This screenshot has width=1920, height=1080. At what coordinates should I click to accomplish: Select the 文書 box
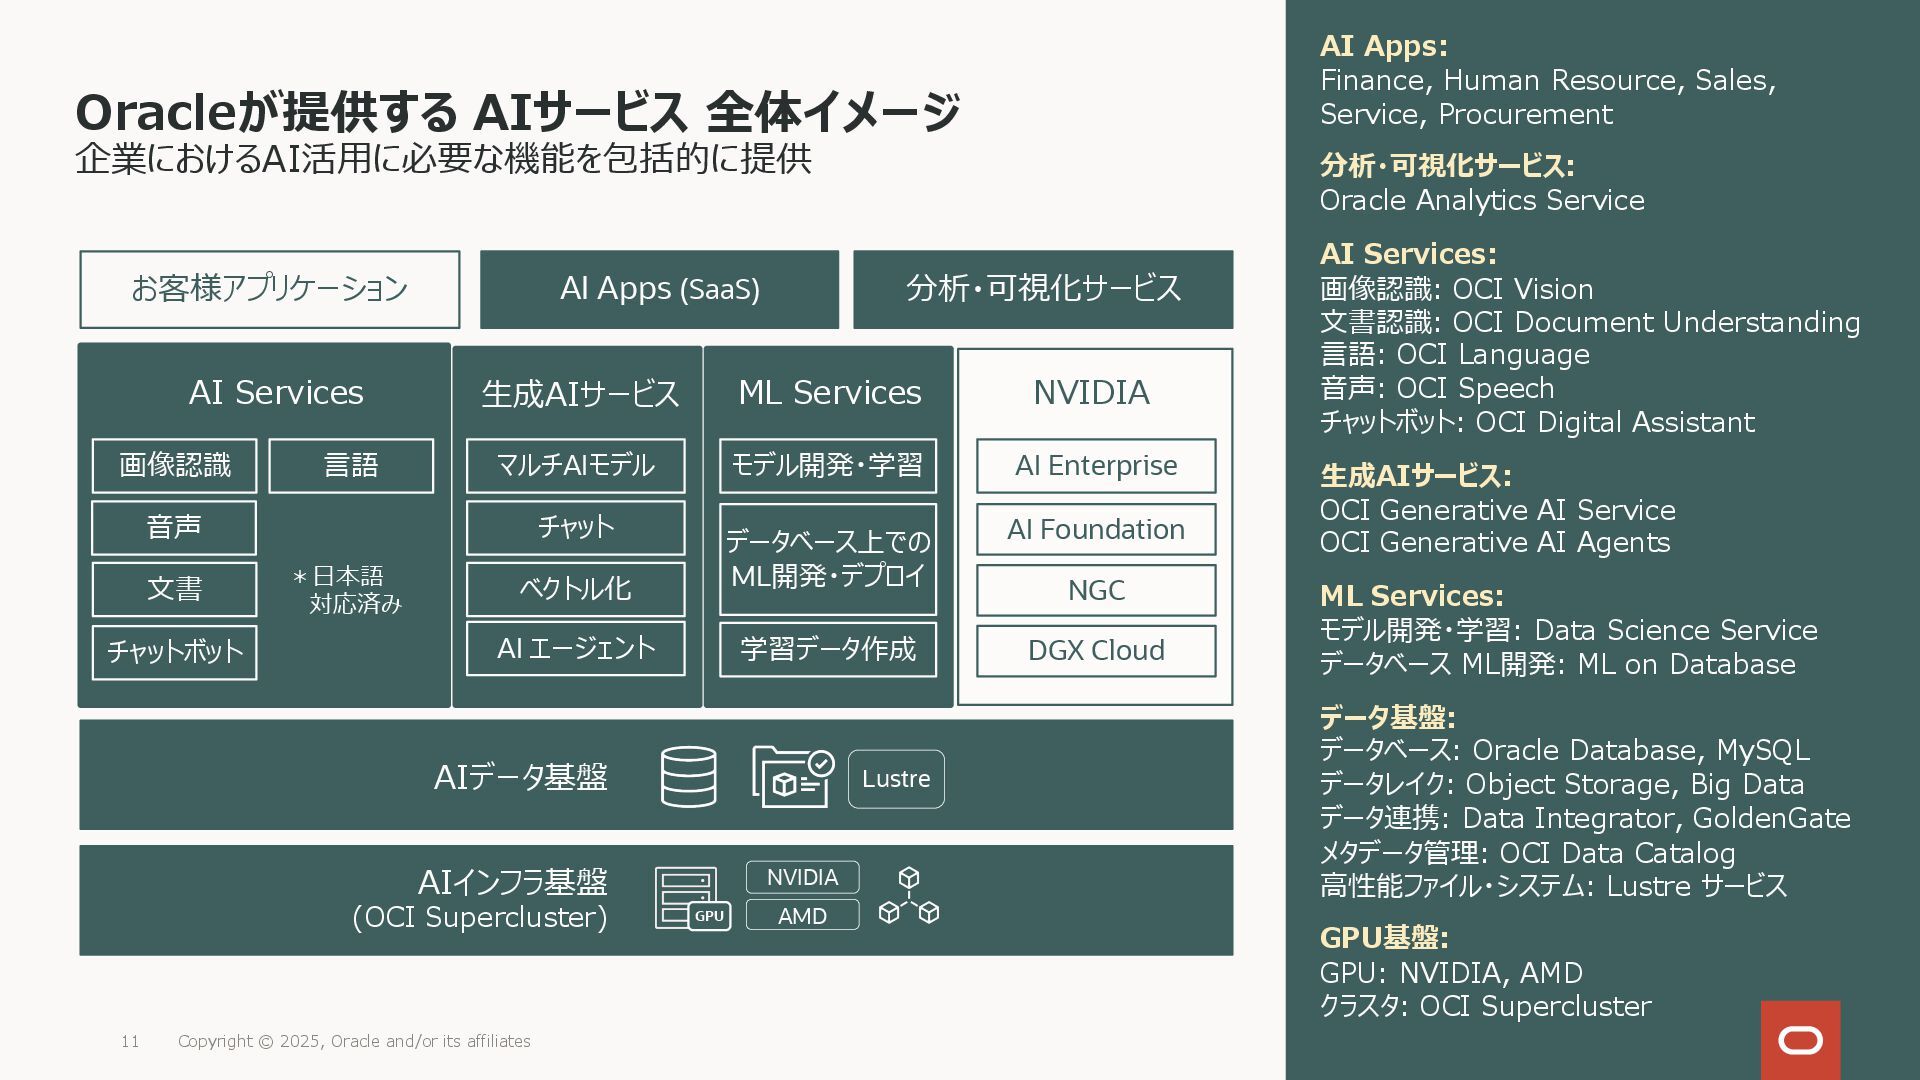174,589
